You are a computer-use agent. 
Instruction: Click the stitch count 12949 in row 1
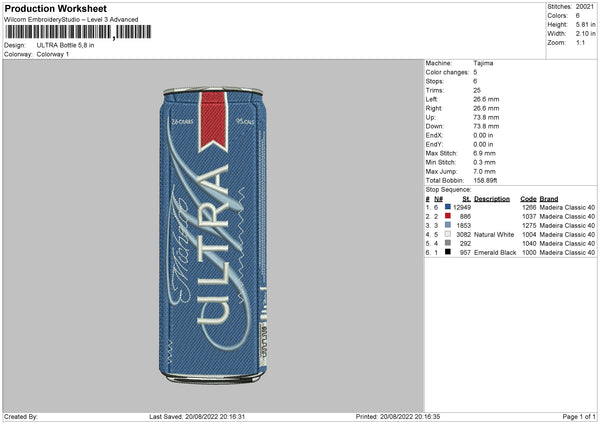(x=462, y=207)
